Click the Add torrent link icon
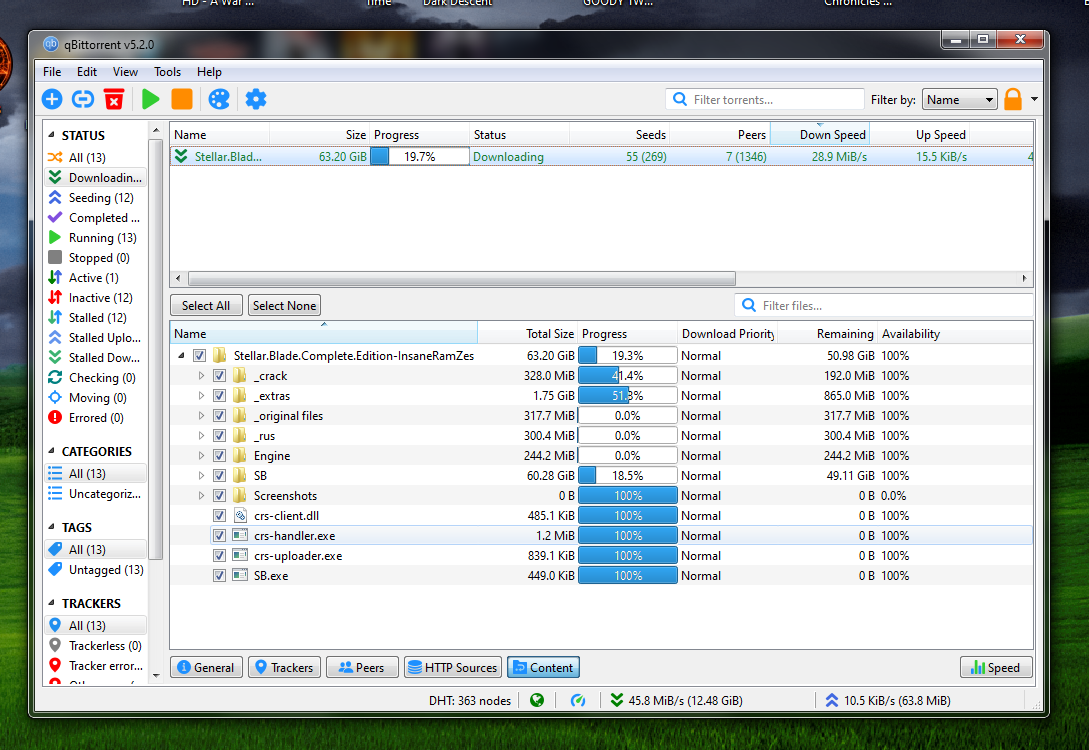The width and height of the screenshot is (1089, 750). (x=83, y=99)
